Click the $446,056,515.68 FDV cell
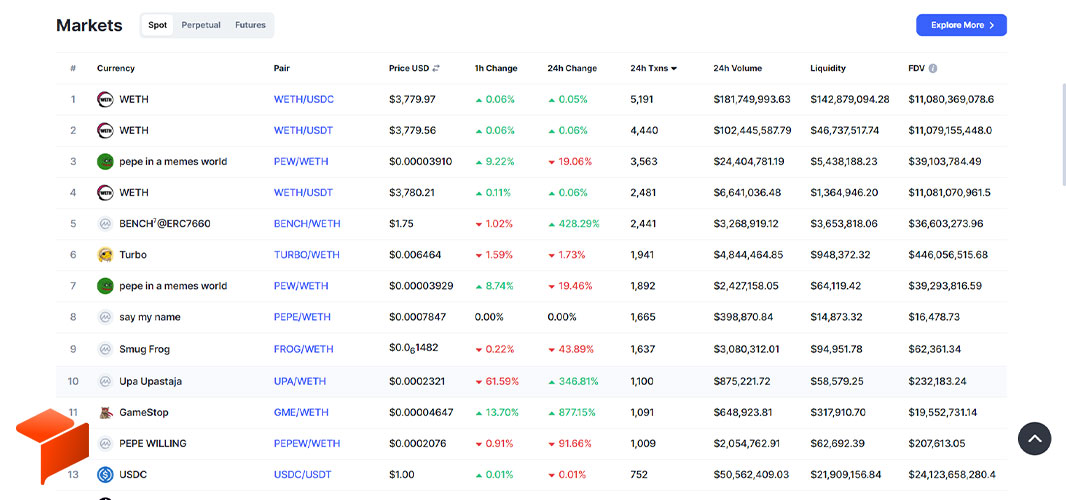The image size is (1066, 500). click(948, 254)
